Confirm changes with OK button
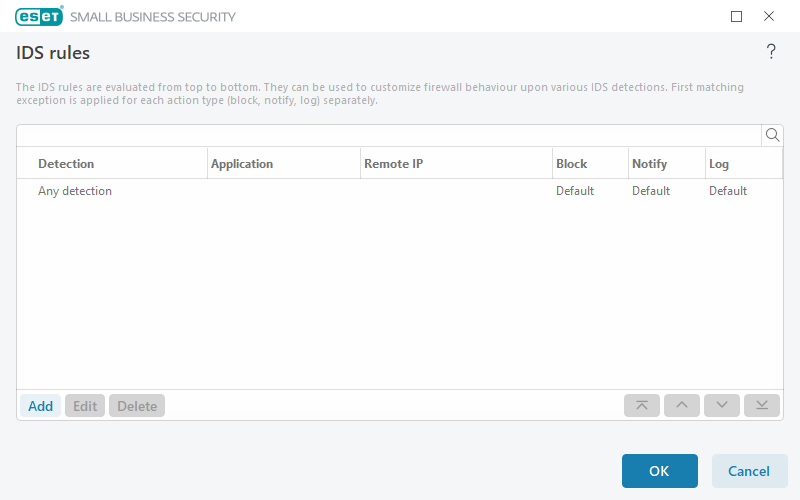Viewport: 800px width, 500px height. [659, 471]
